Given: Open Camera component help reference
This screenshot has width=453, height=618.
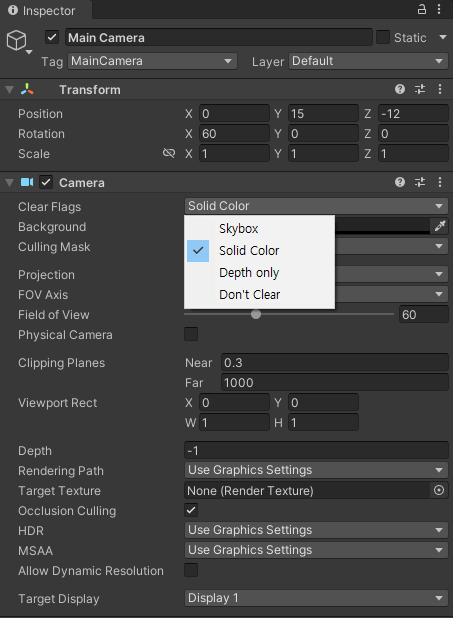Looking at the screenshot, I should click(400, 182).
